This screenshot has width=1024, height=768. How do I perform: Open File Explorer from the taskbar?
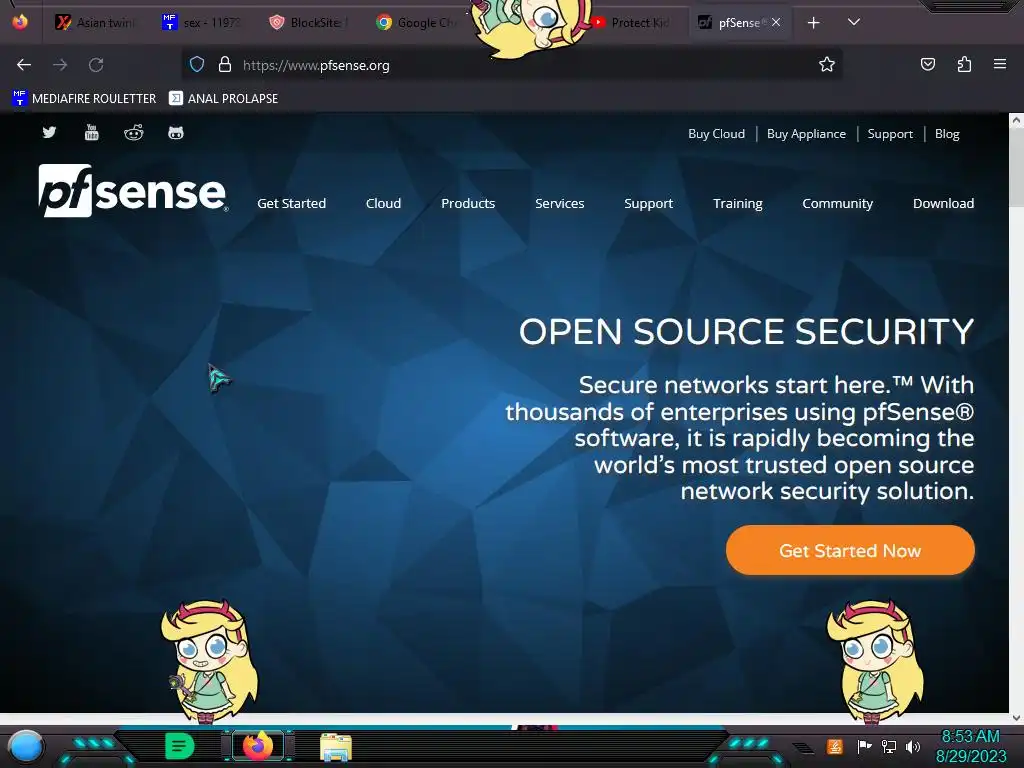click(336, 747)
